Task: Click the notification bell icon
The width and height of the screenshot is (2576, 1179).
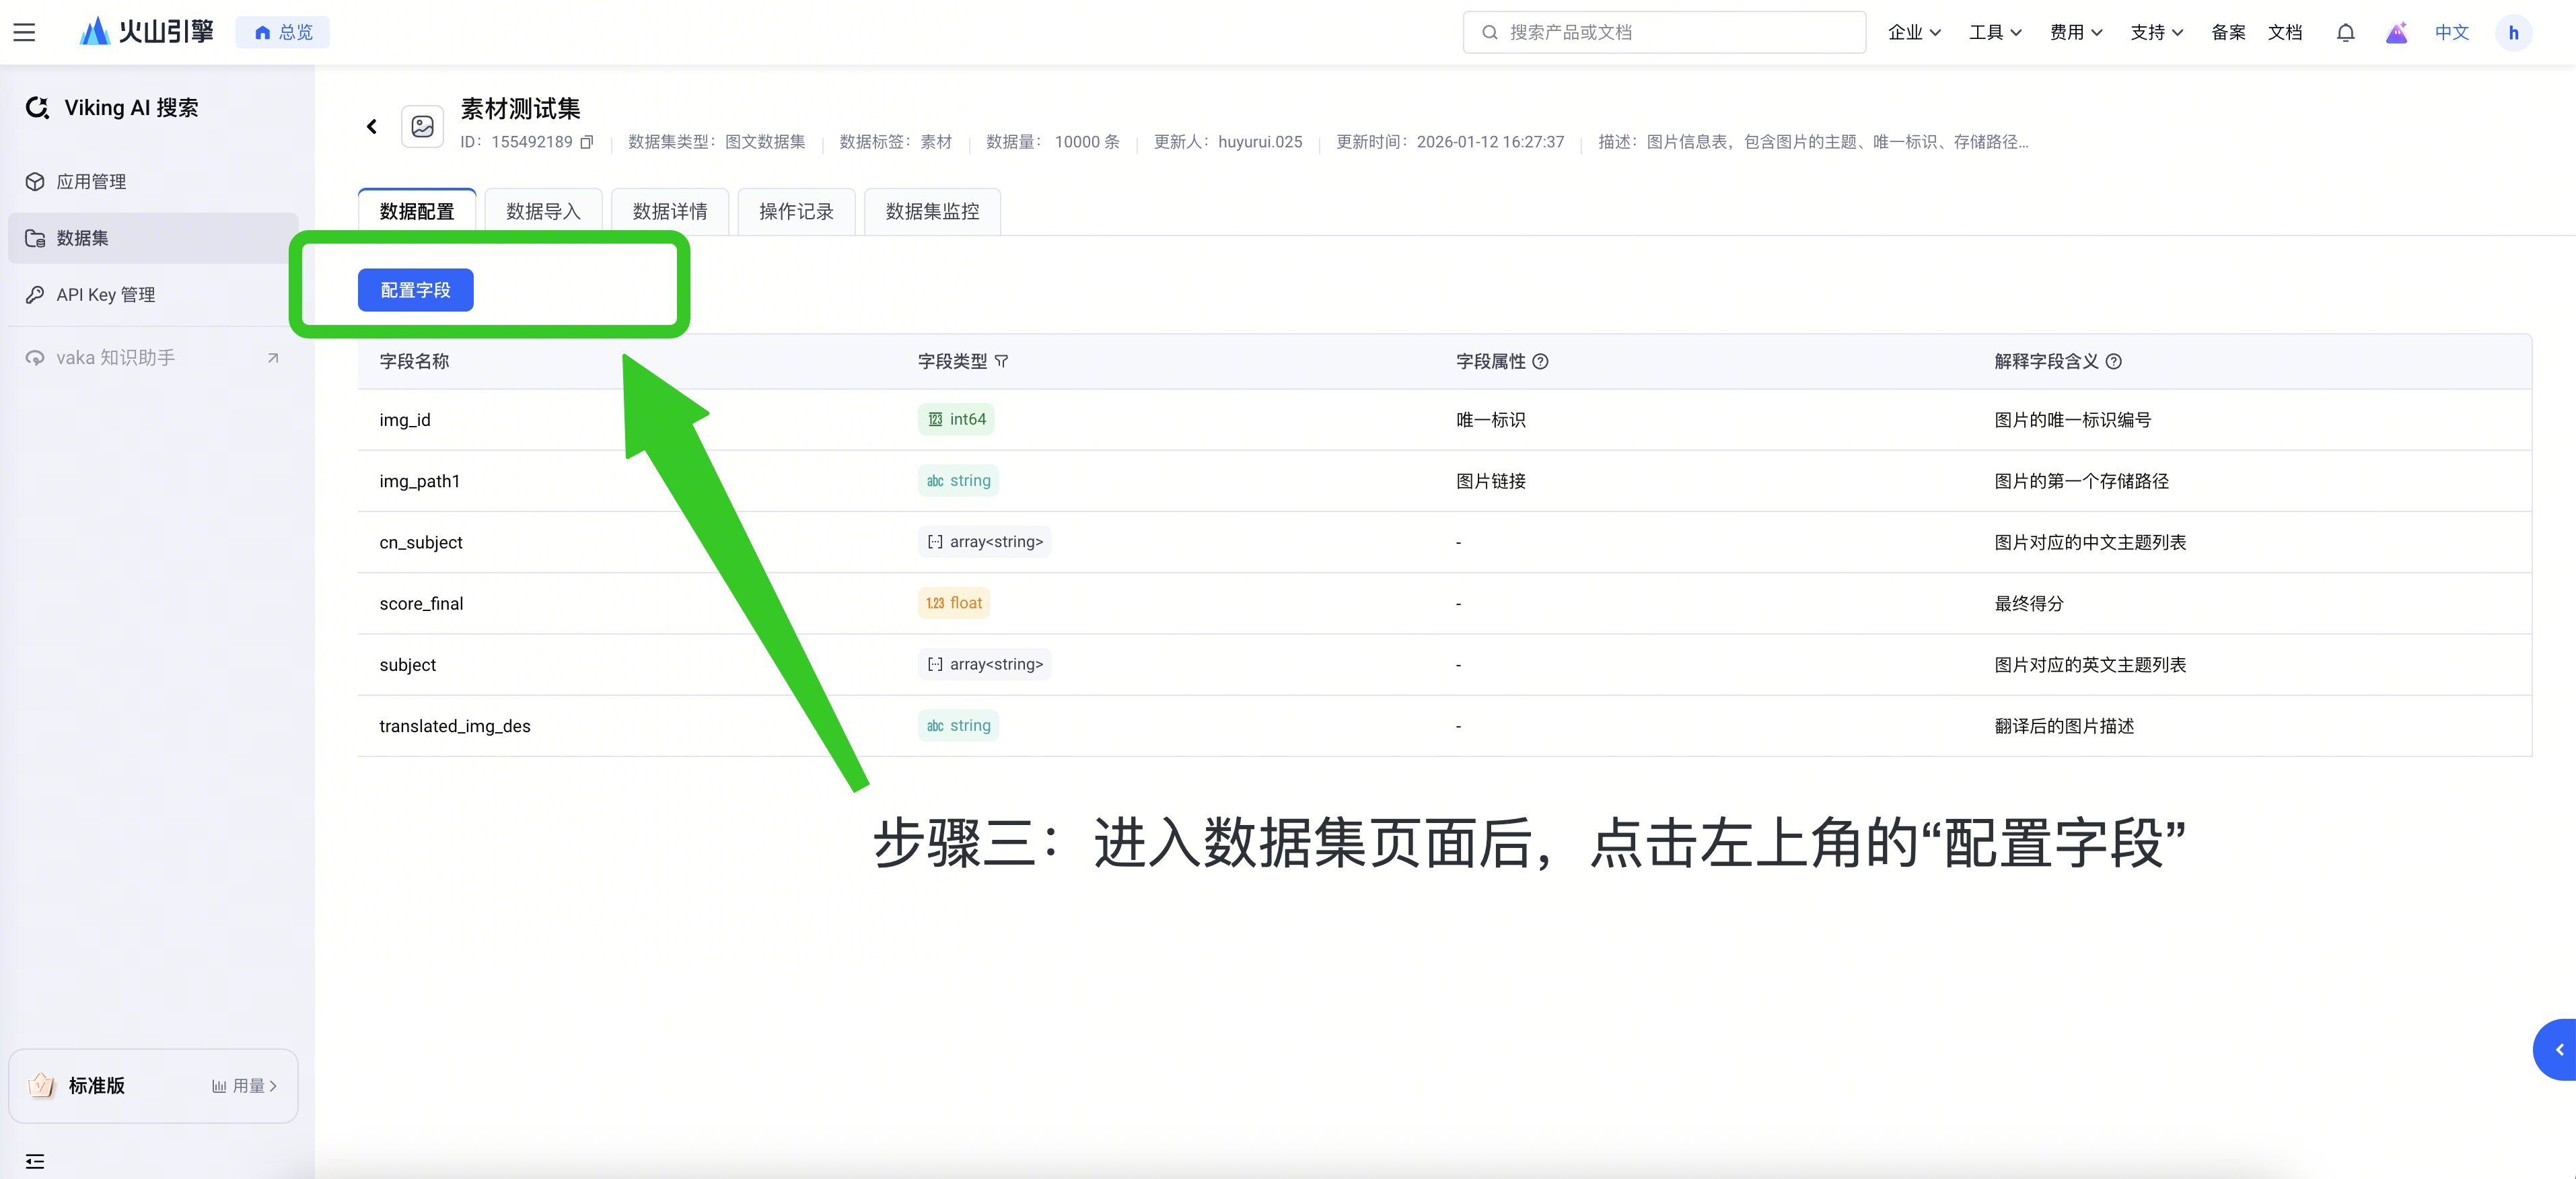Action: (x=2345, y=32)
